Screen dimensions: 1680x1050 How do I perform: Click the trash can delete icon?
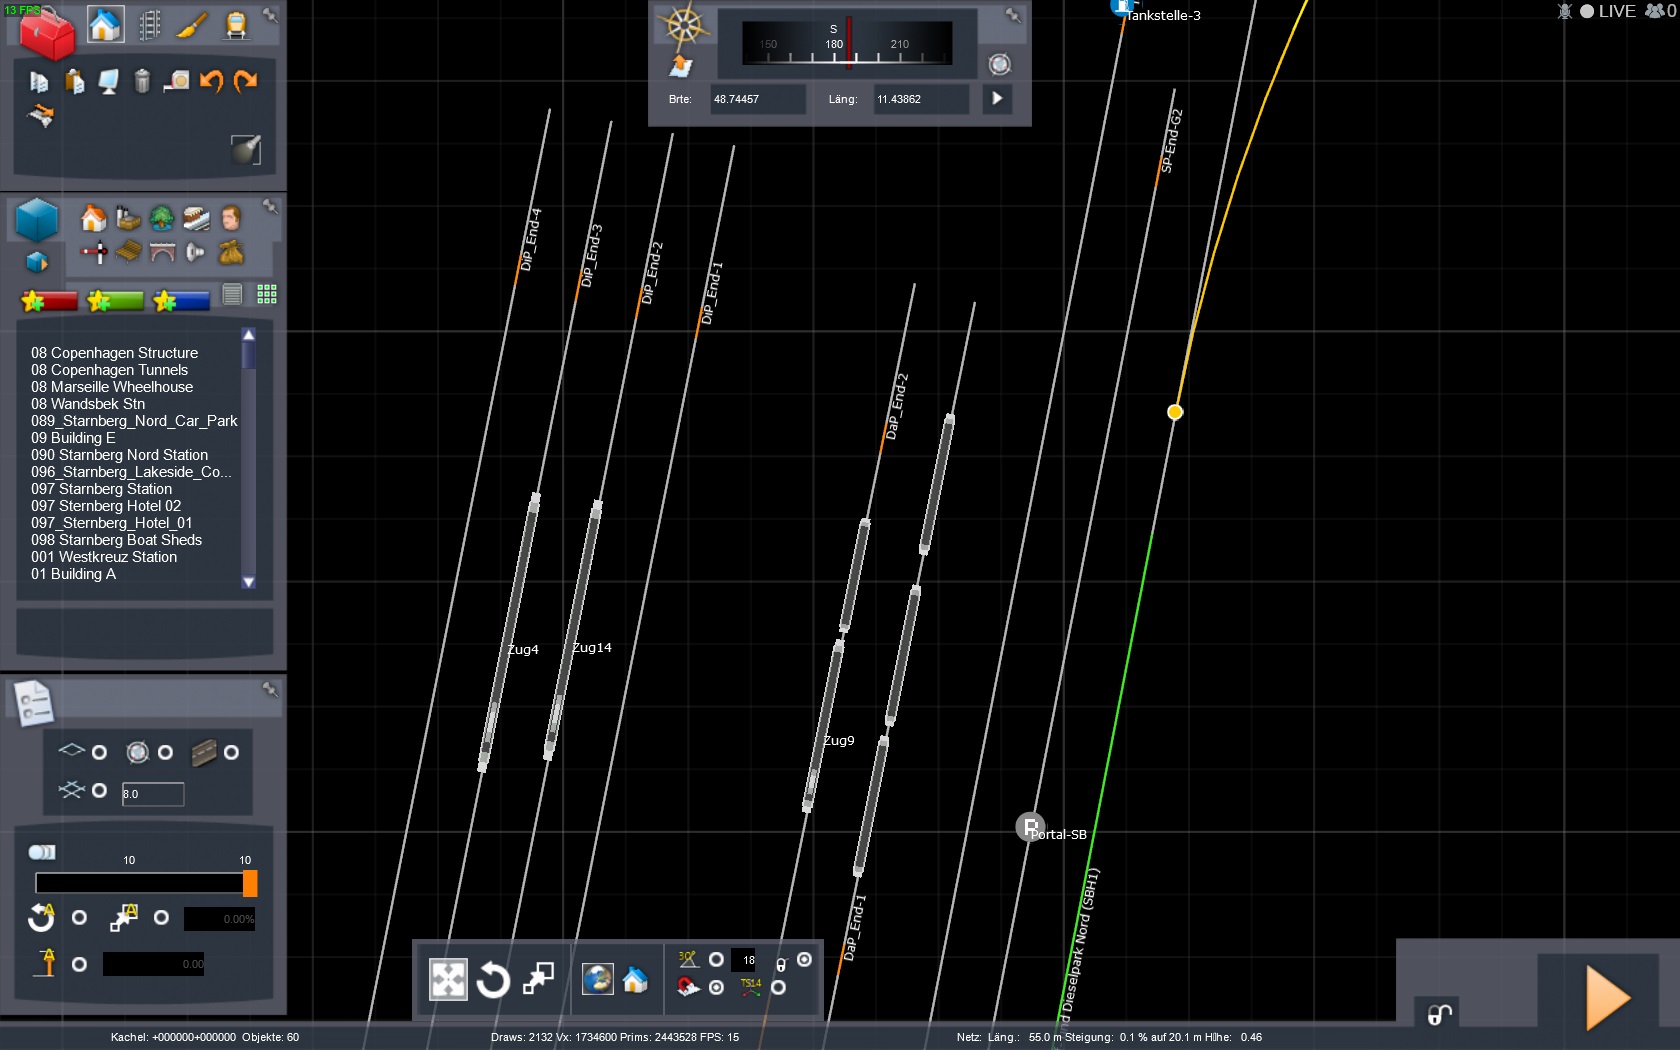[x=142, y=81]
